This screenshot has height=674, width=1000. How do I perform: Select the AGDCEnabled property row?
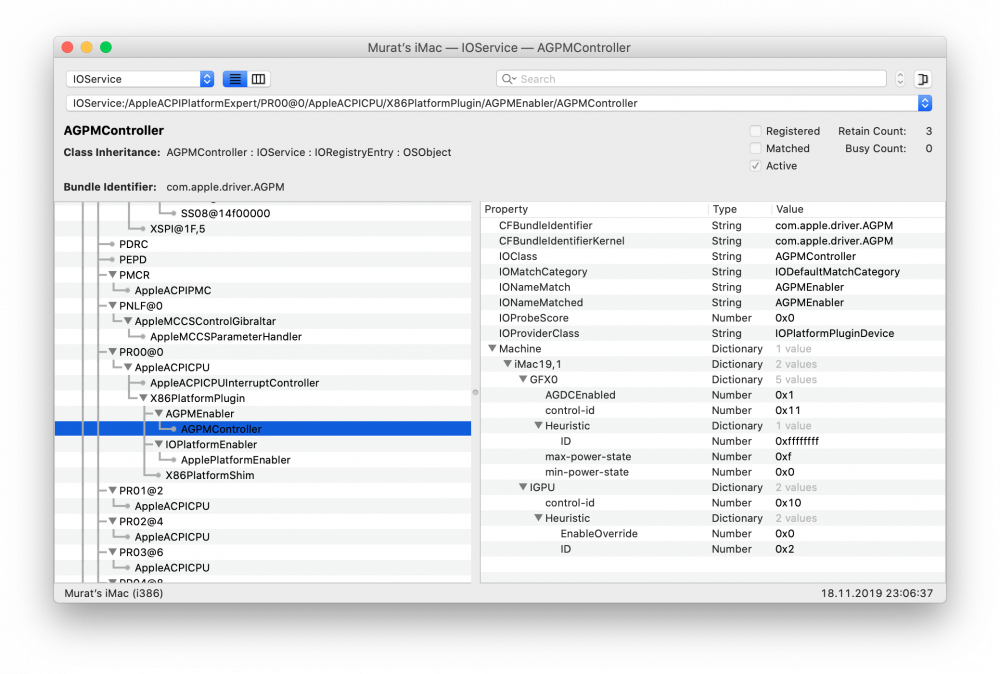[712, 395]
